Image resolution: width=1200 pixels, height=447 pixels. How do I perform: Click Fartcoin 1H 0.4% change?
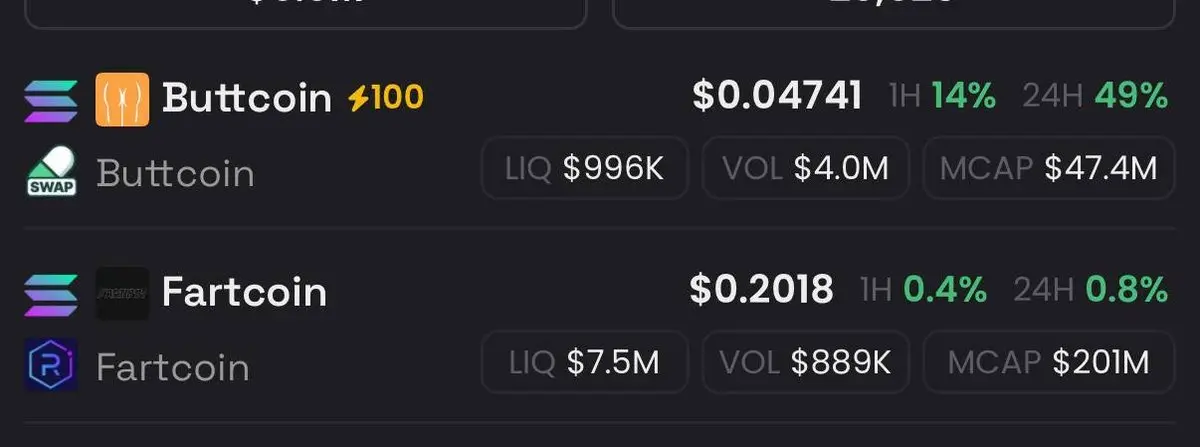click(923, 291)
